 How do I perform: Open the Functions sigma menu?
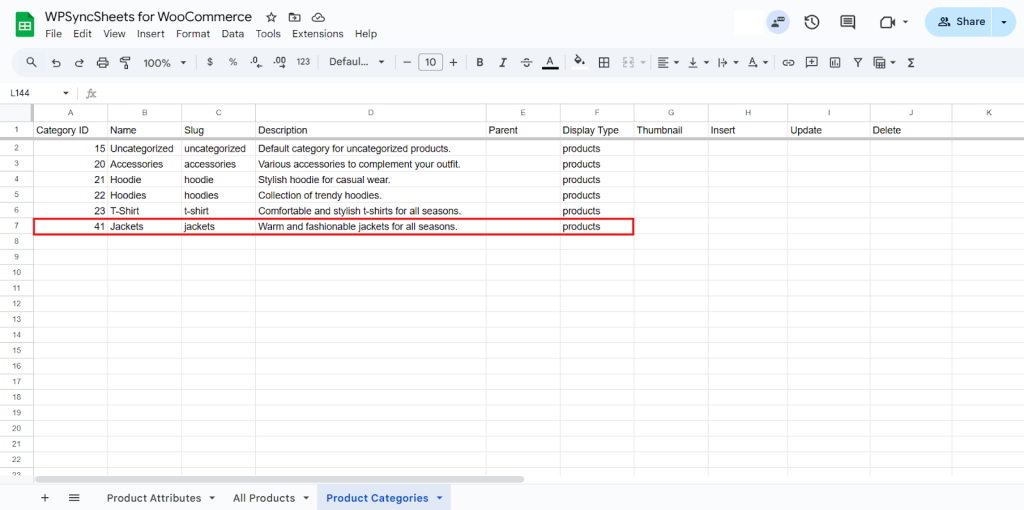[x=911, y=63]
